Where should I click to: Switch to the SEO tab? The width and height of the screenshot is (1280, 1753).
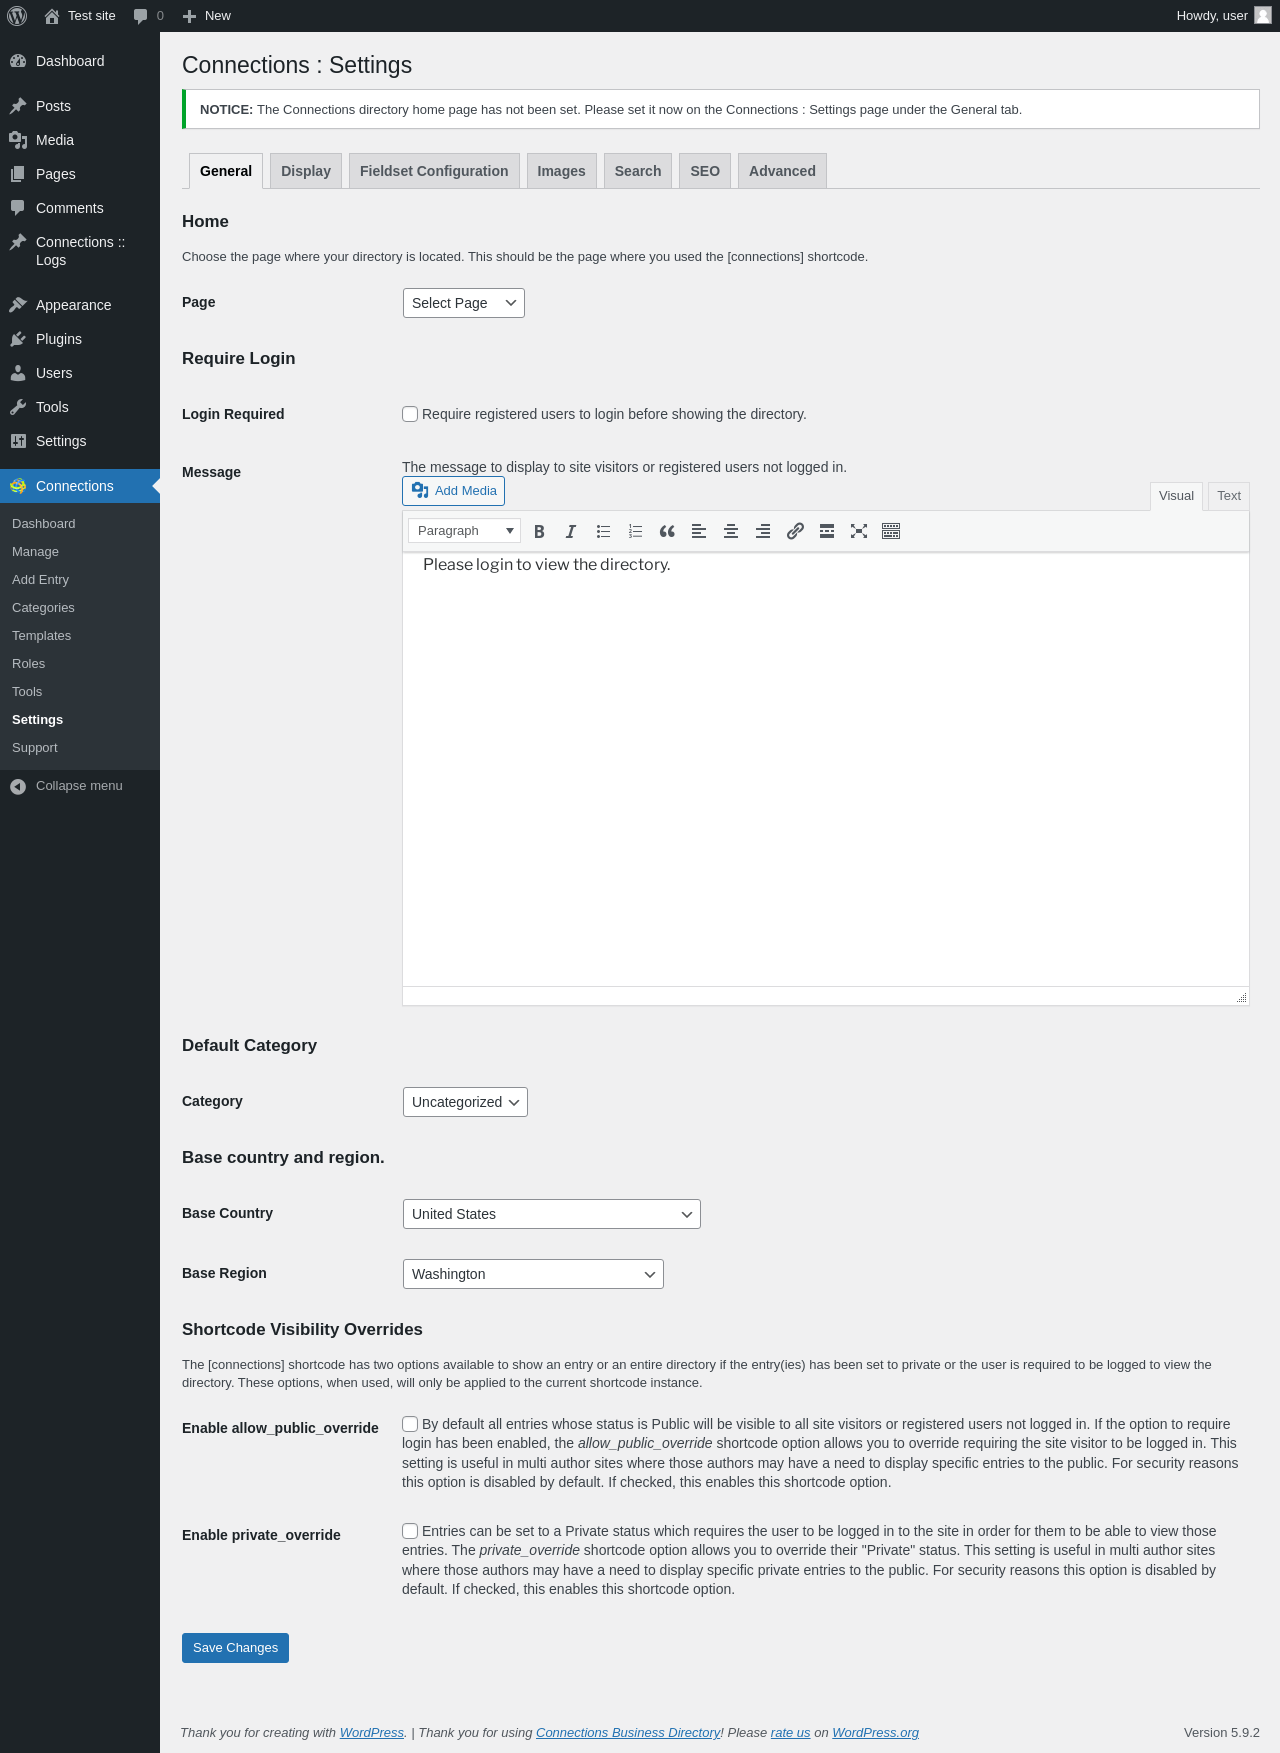[x=705, y=171]
